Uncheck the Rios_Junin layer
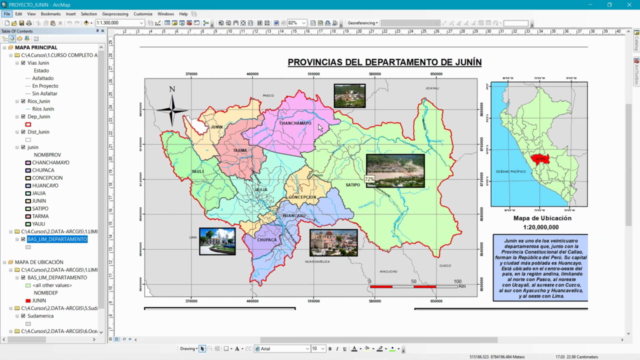Image resolution: width=640 pixels, height=360 pixels. (23, 101)
